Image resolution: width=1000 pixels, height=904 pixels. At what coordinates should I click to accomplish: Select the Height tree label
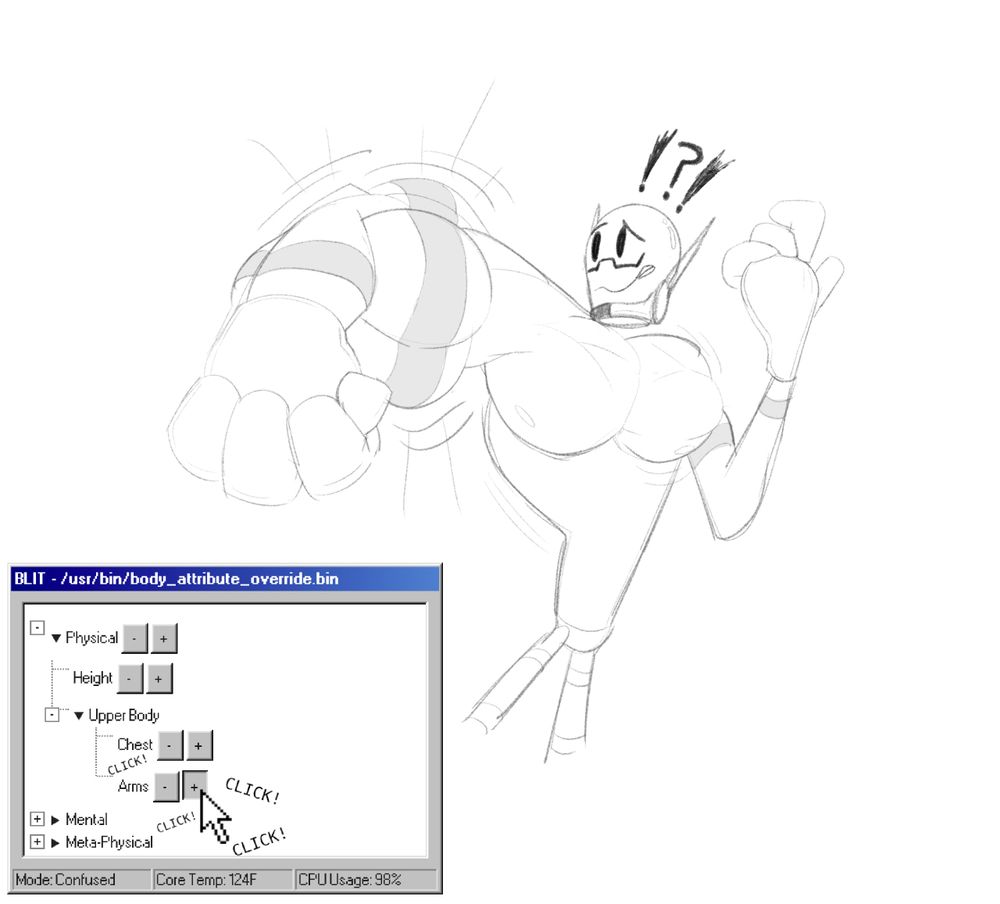(92, 678)
